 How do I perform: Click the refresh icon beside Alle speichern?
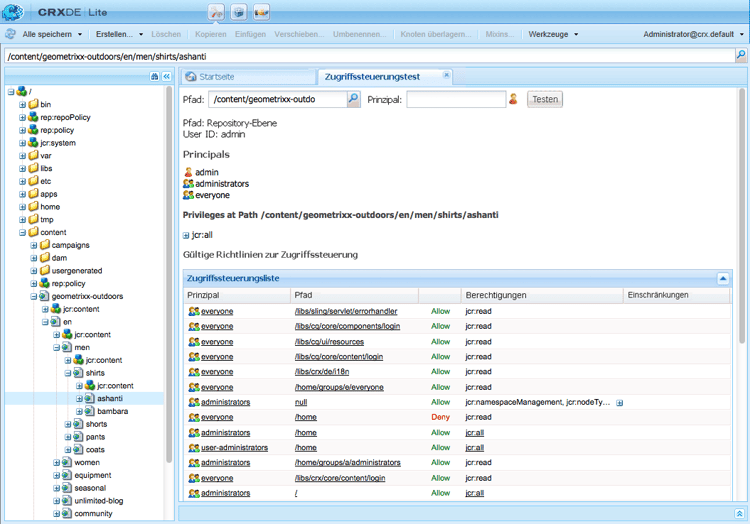pyautogui.click(x=10, y=34)
